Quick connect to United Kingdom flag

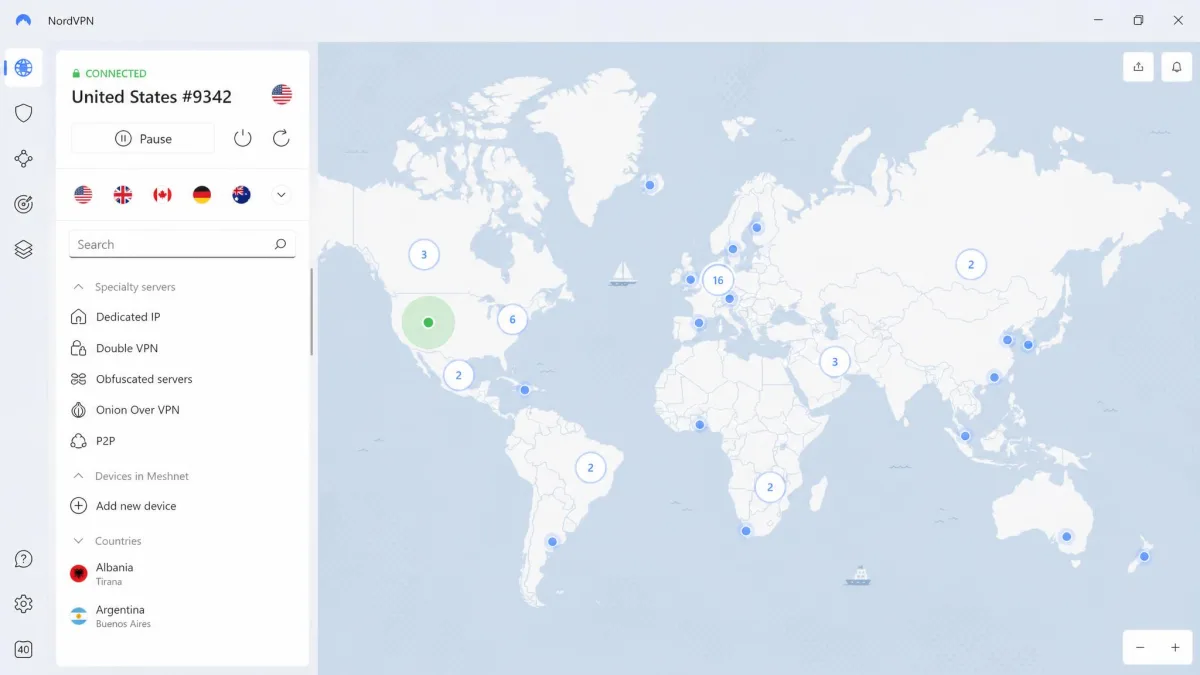pos(123,195)
